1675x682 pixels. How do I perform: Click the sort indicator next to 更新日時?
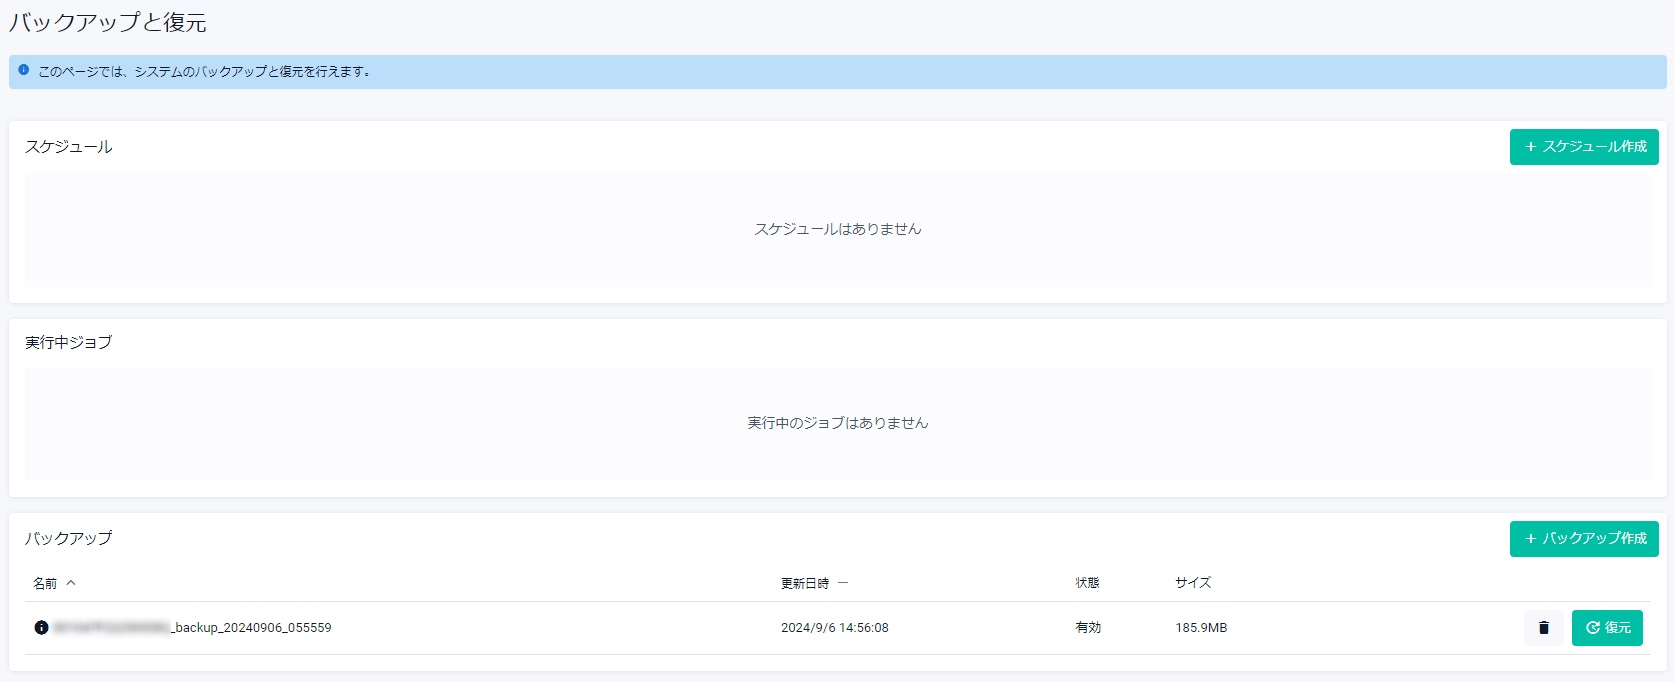point(843,583)
